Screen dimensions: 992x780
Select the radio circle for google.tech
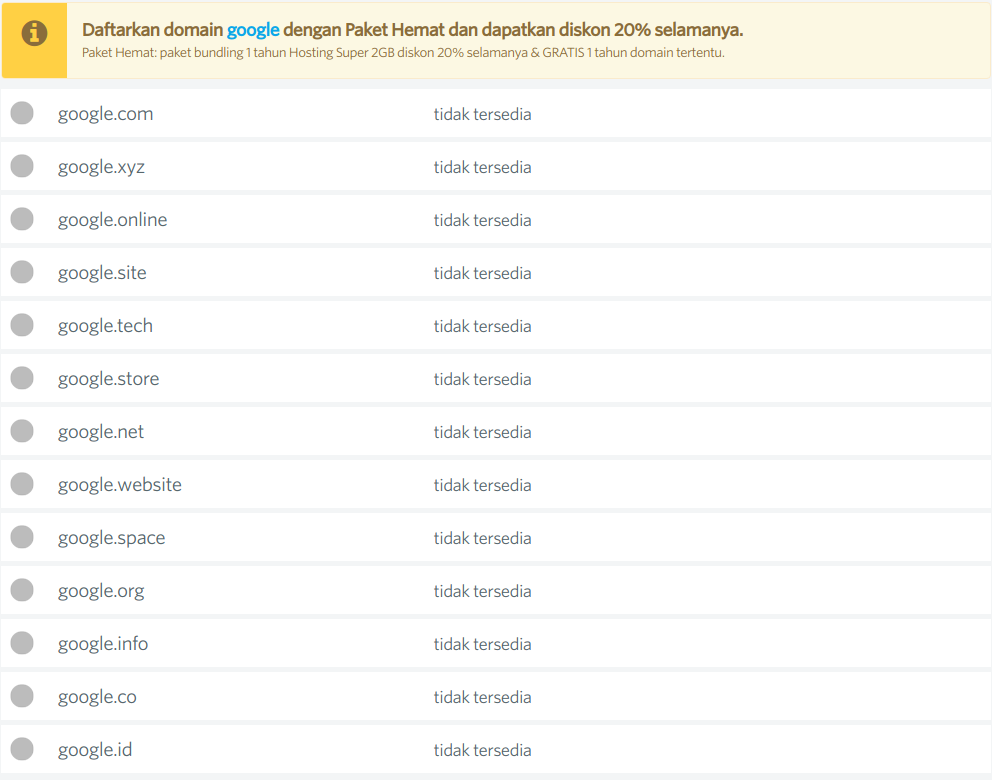click(22, 325)
